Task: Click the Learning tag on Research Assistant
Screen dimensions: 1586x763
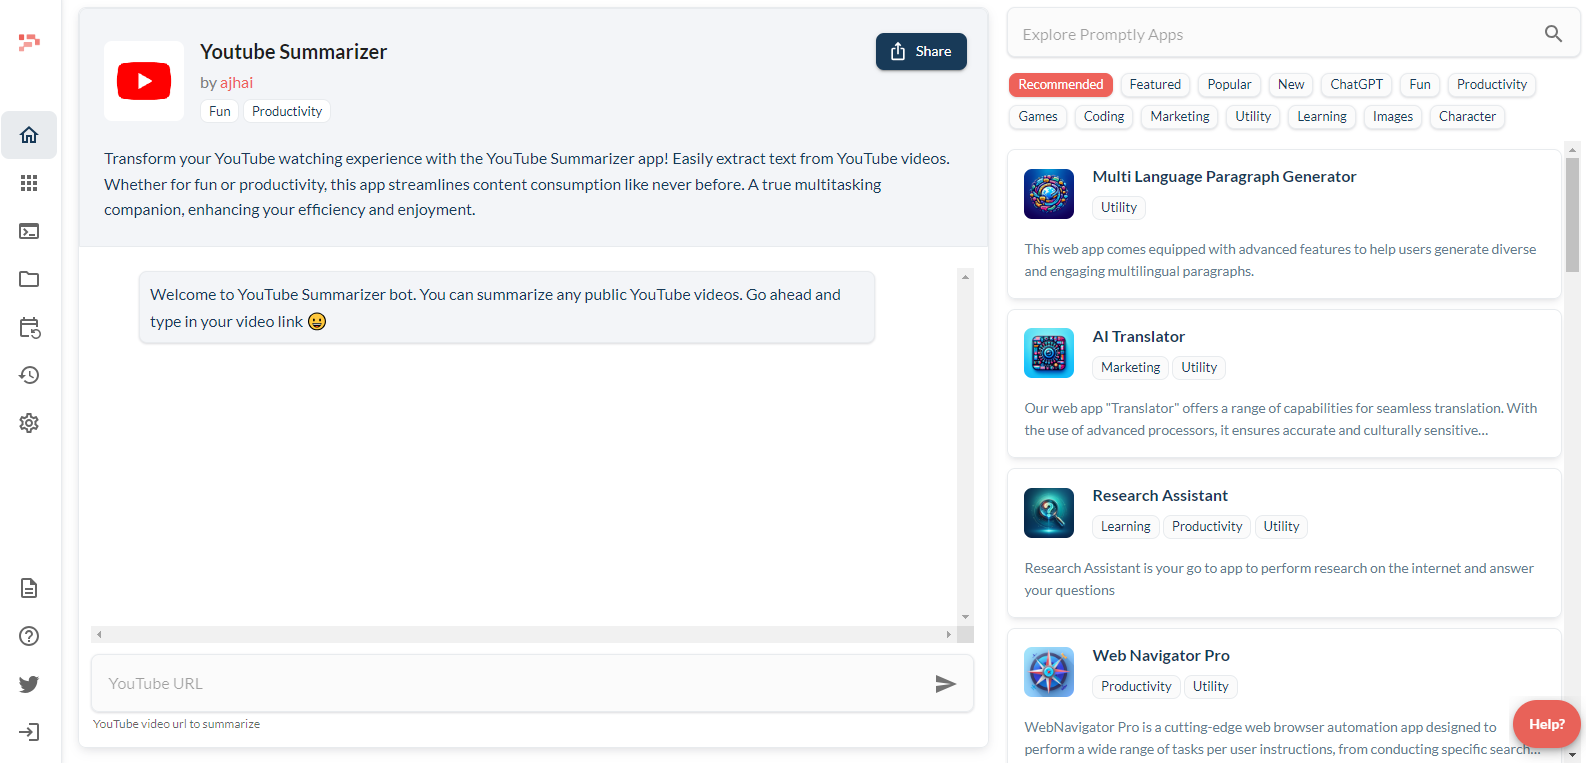Action: coord(1126,527)
